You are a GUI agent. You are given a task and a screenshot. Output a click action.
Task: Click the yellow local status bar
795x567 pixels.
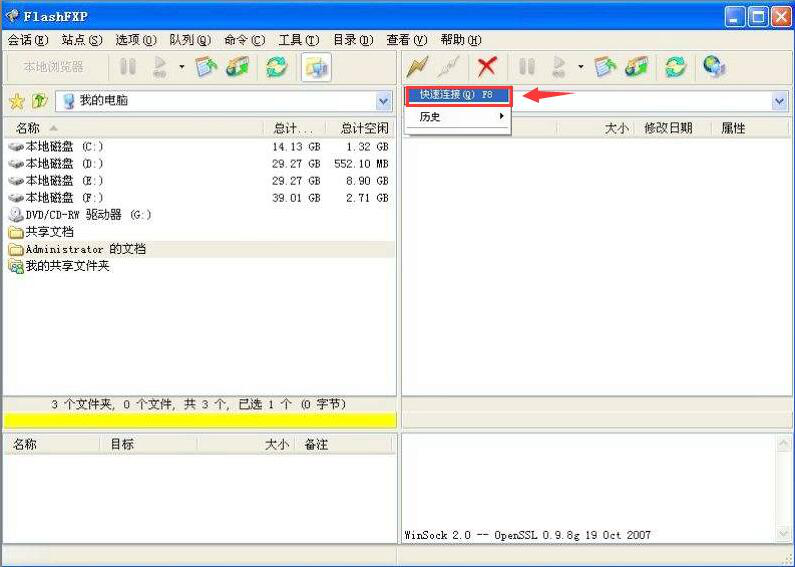tap(200, 420)
